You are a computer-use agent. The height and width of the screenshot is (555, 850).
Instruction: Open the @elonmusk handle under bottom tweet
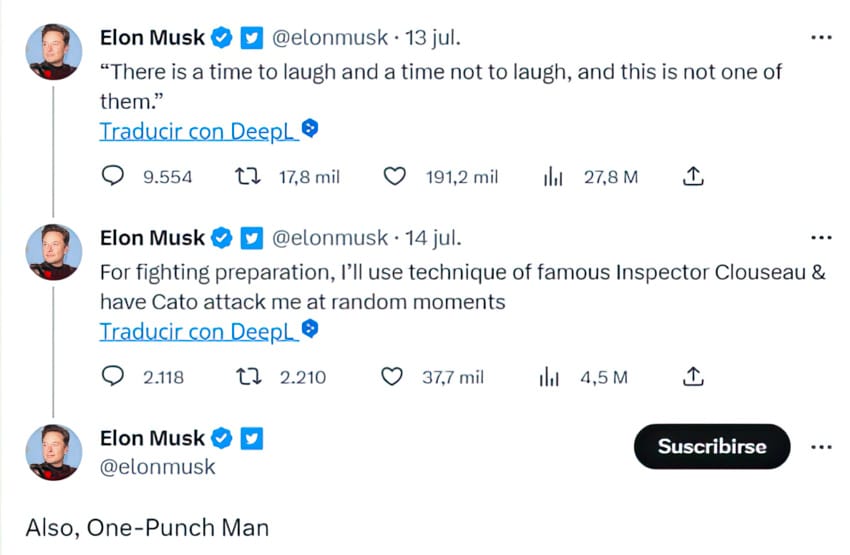click(157, 466)
